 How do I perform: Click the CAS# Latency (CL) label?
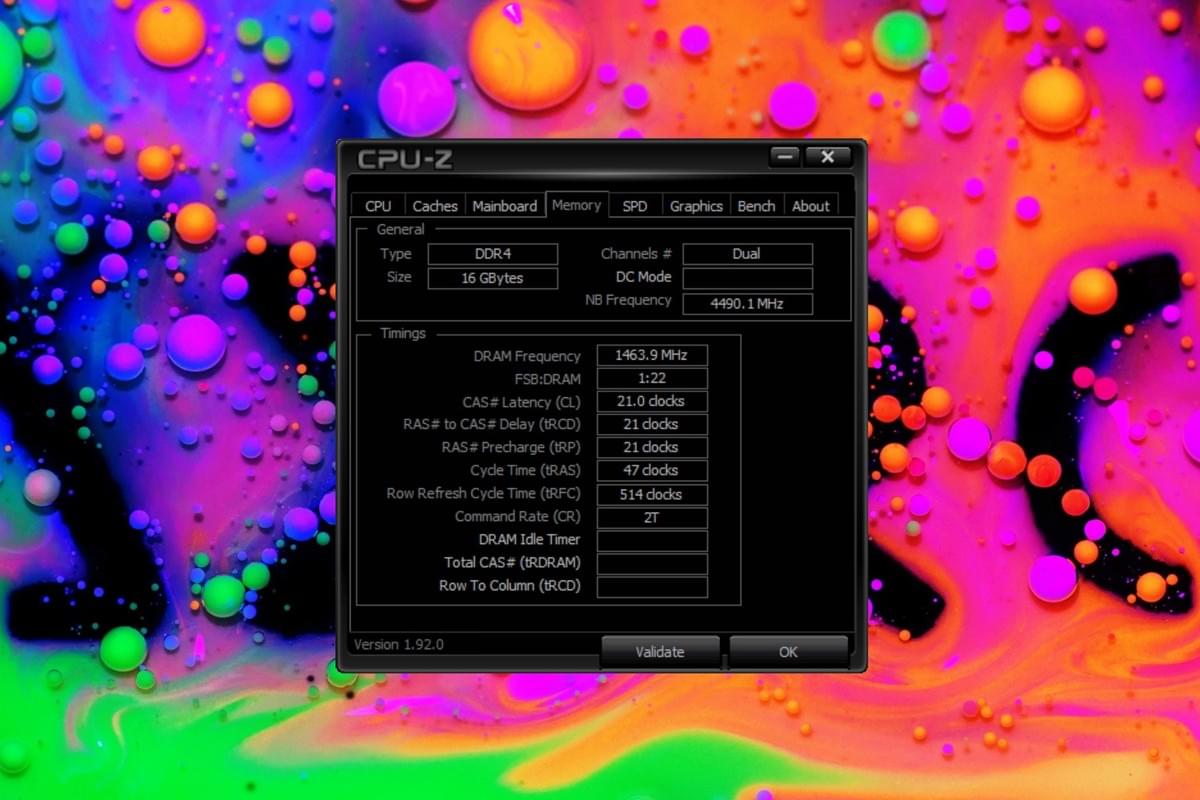click(521, 402)
